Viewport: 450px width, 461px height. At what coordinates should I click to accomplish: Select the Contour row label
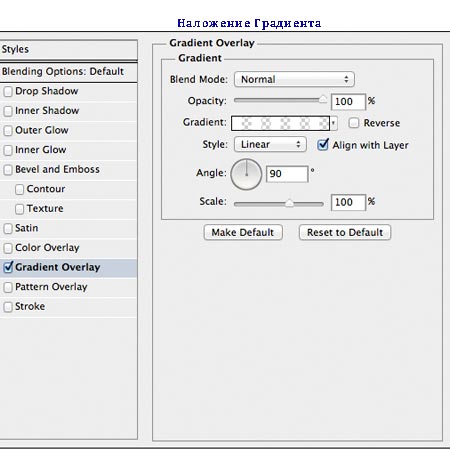coord(46,189)
